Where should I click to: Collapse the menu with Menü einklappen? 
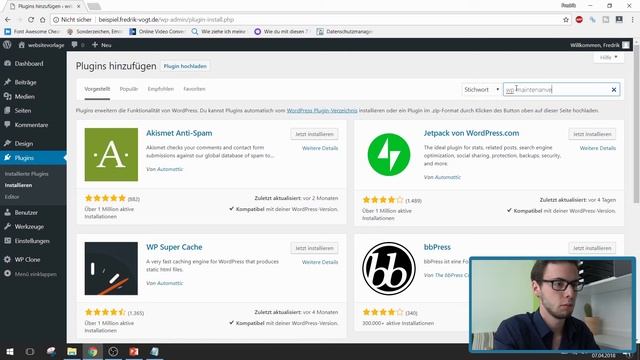(x=35, y=274)
